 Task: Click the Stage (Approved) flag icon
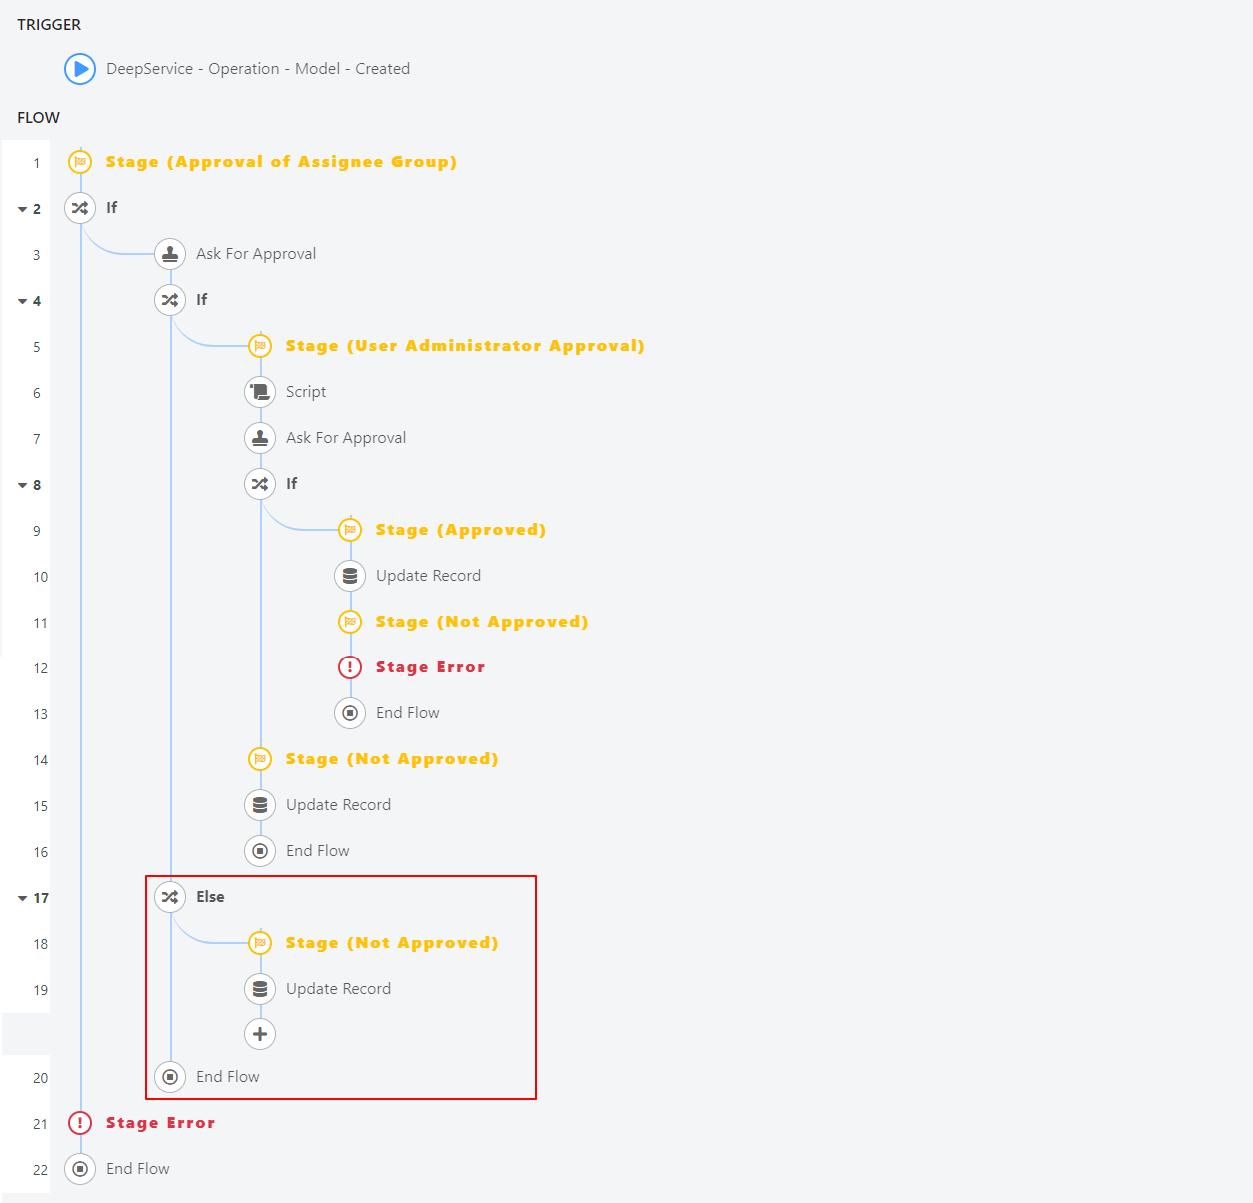(x=350, y=530)
